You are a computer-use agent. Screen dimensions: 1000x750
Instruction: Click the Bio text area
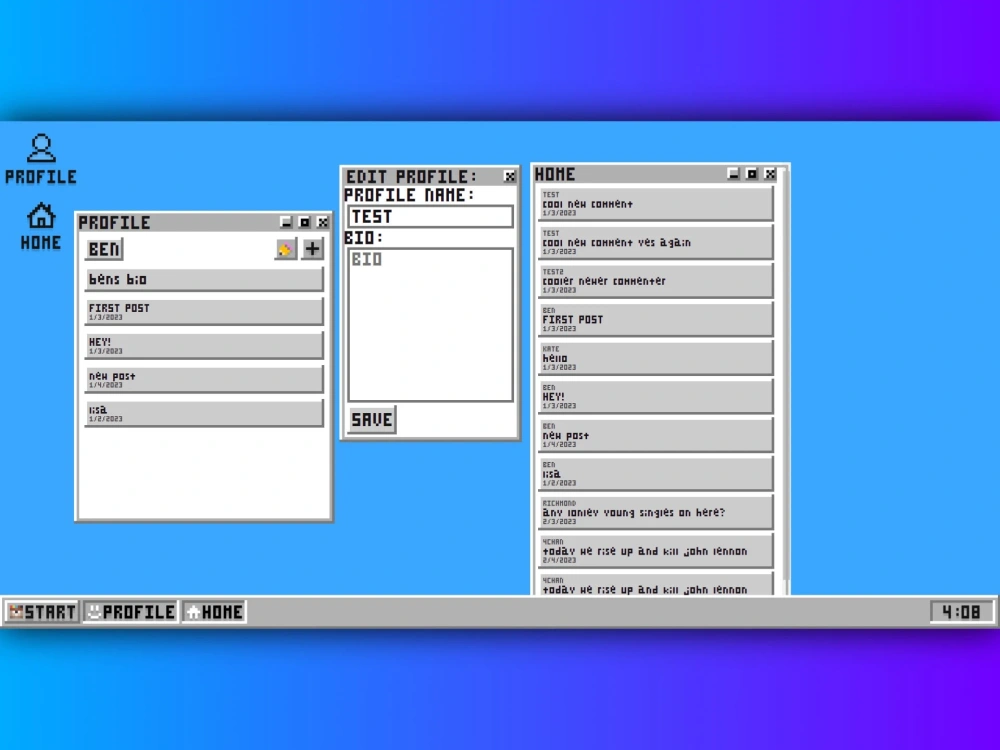(x=430, y=325)
